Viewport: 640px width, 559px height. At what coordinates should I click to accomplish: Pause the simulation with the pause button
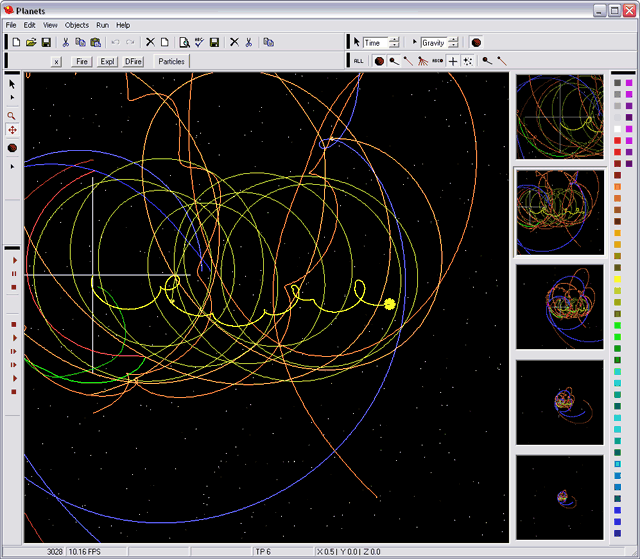coord(14,274)
